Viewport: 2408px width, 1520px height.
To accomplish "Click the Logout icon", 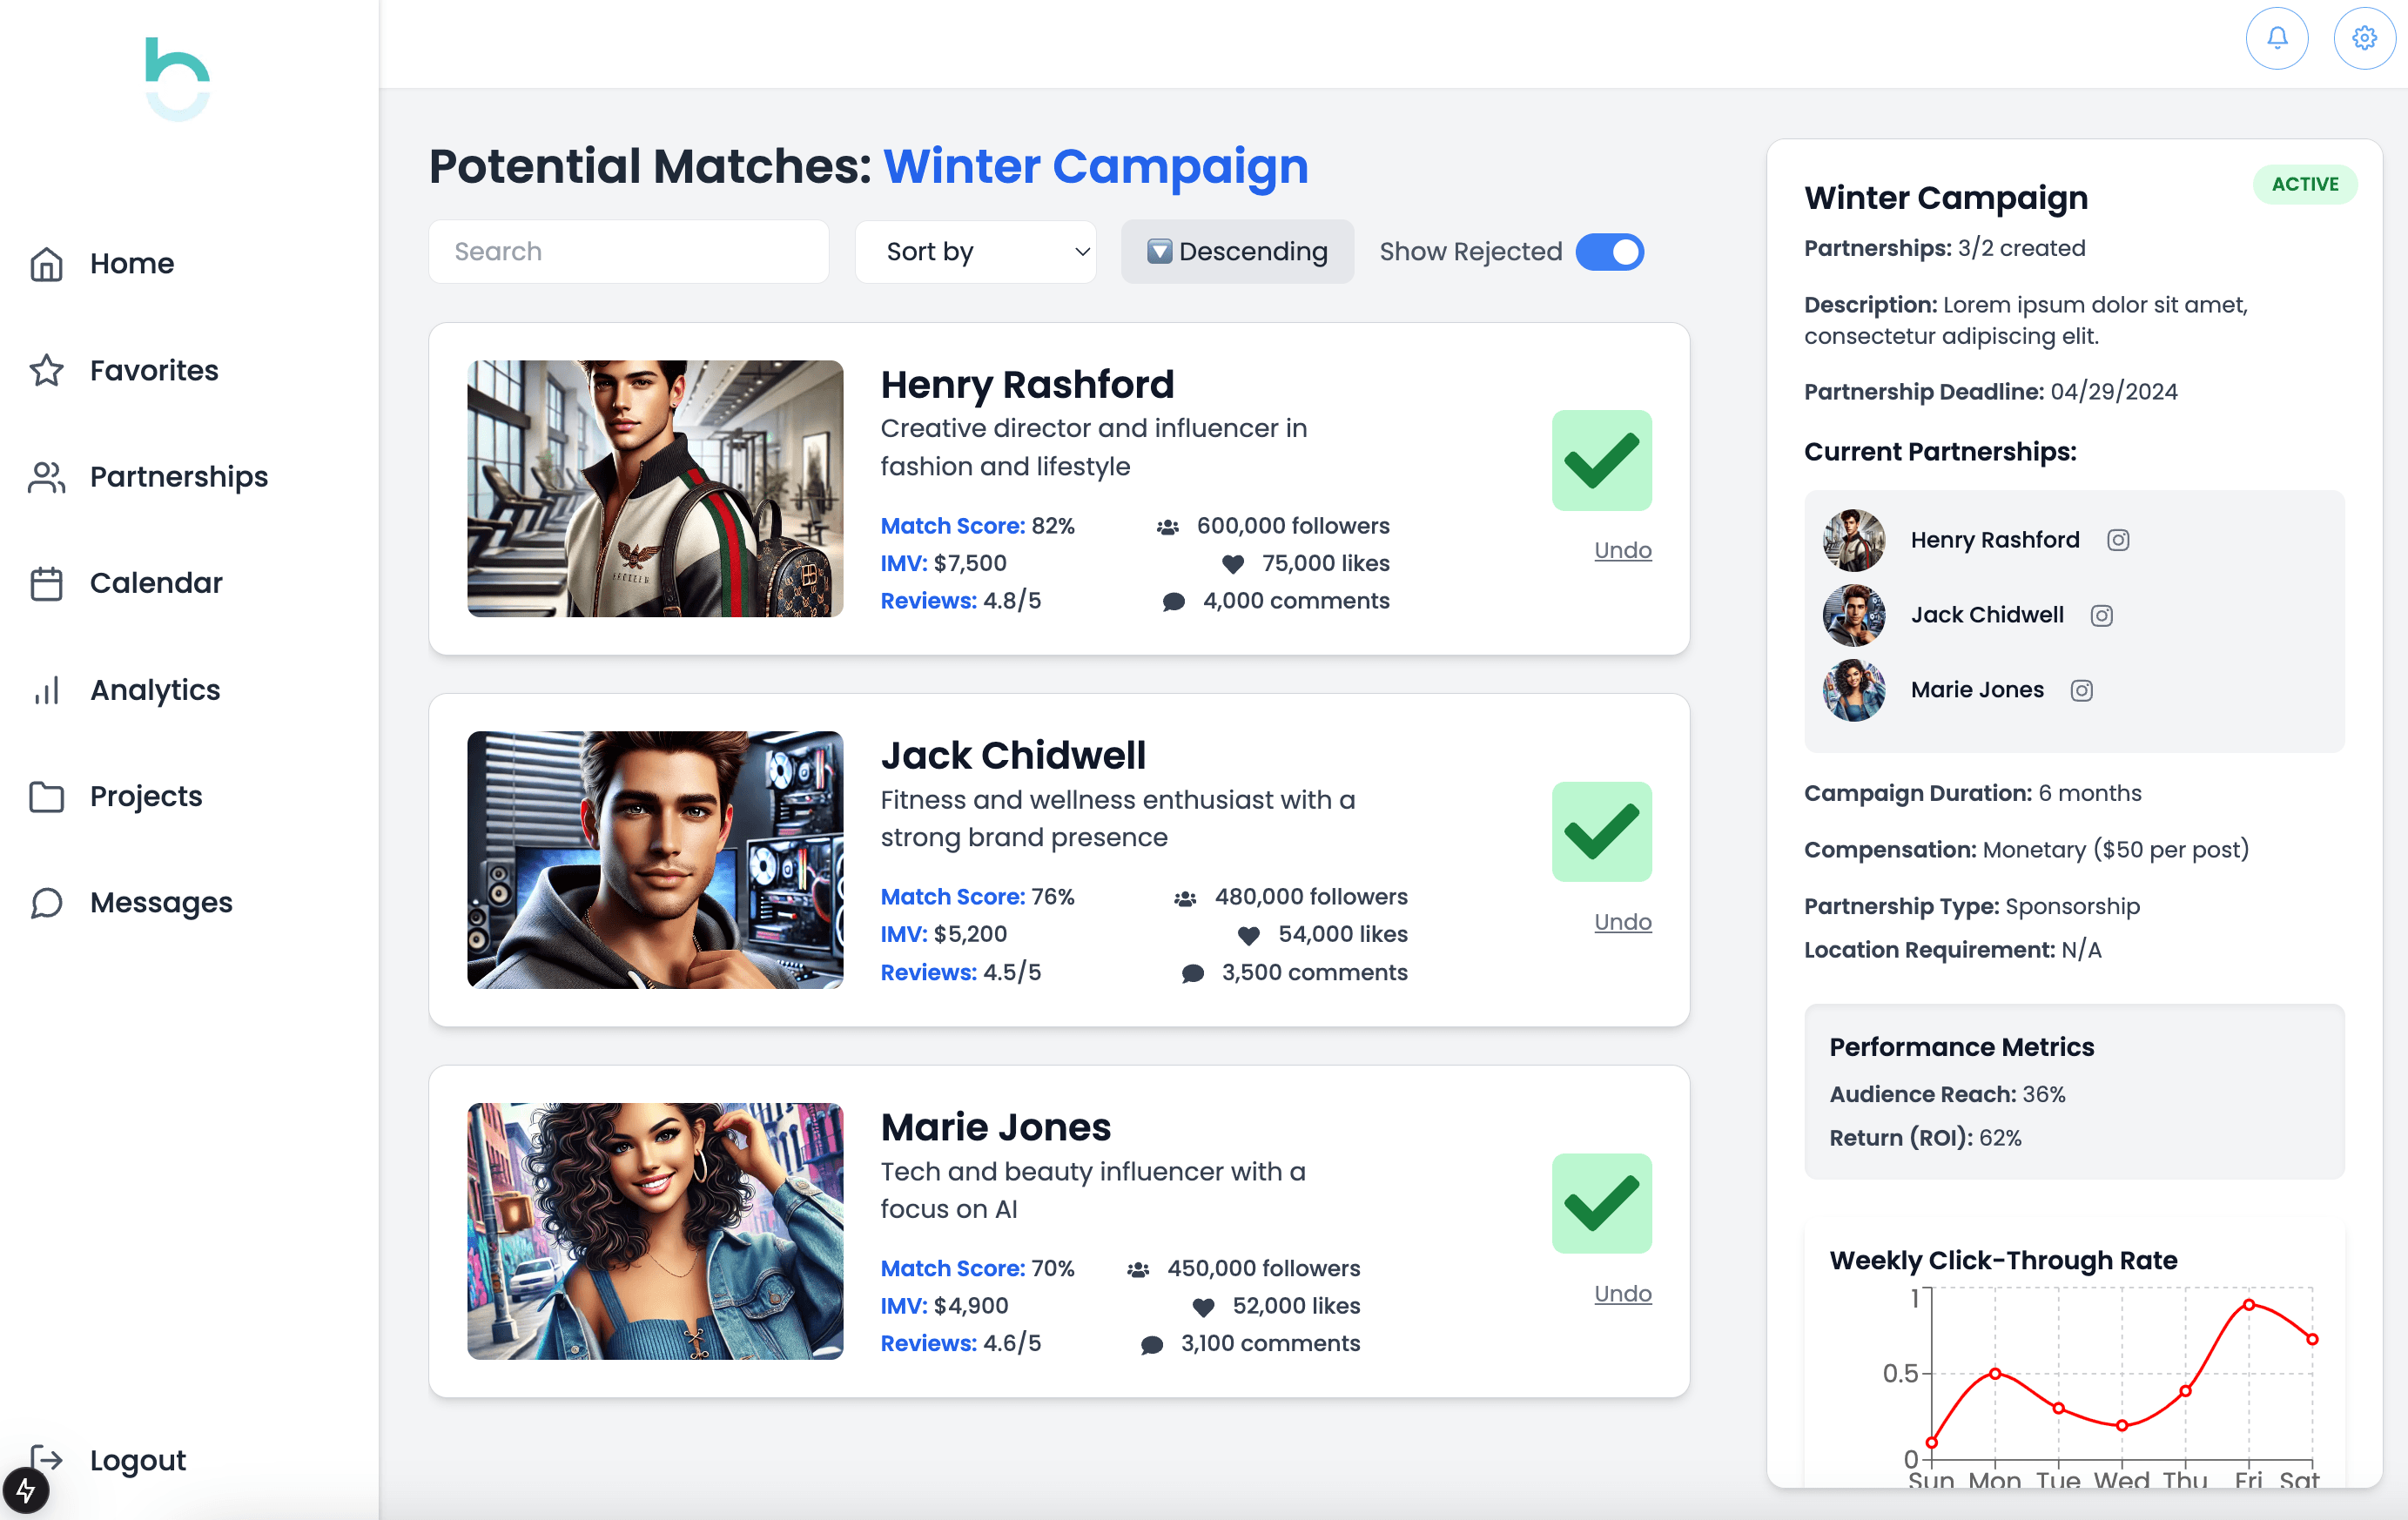I will (46, 1460).
